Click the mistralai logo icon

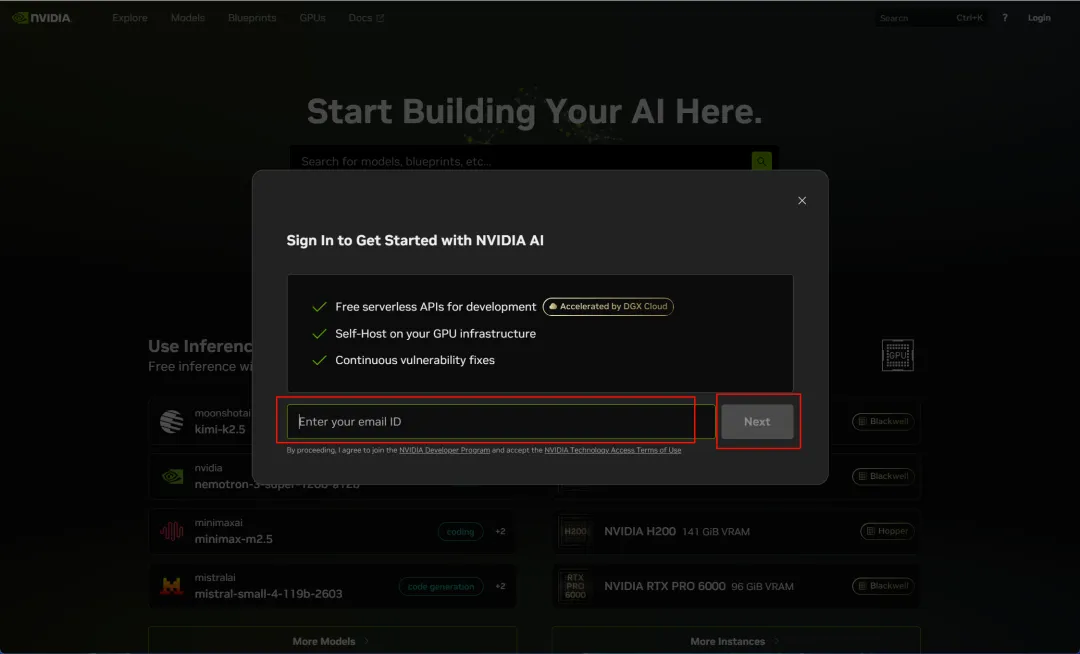pyautogui.click(x=172, y=586)
